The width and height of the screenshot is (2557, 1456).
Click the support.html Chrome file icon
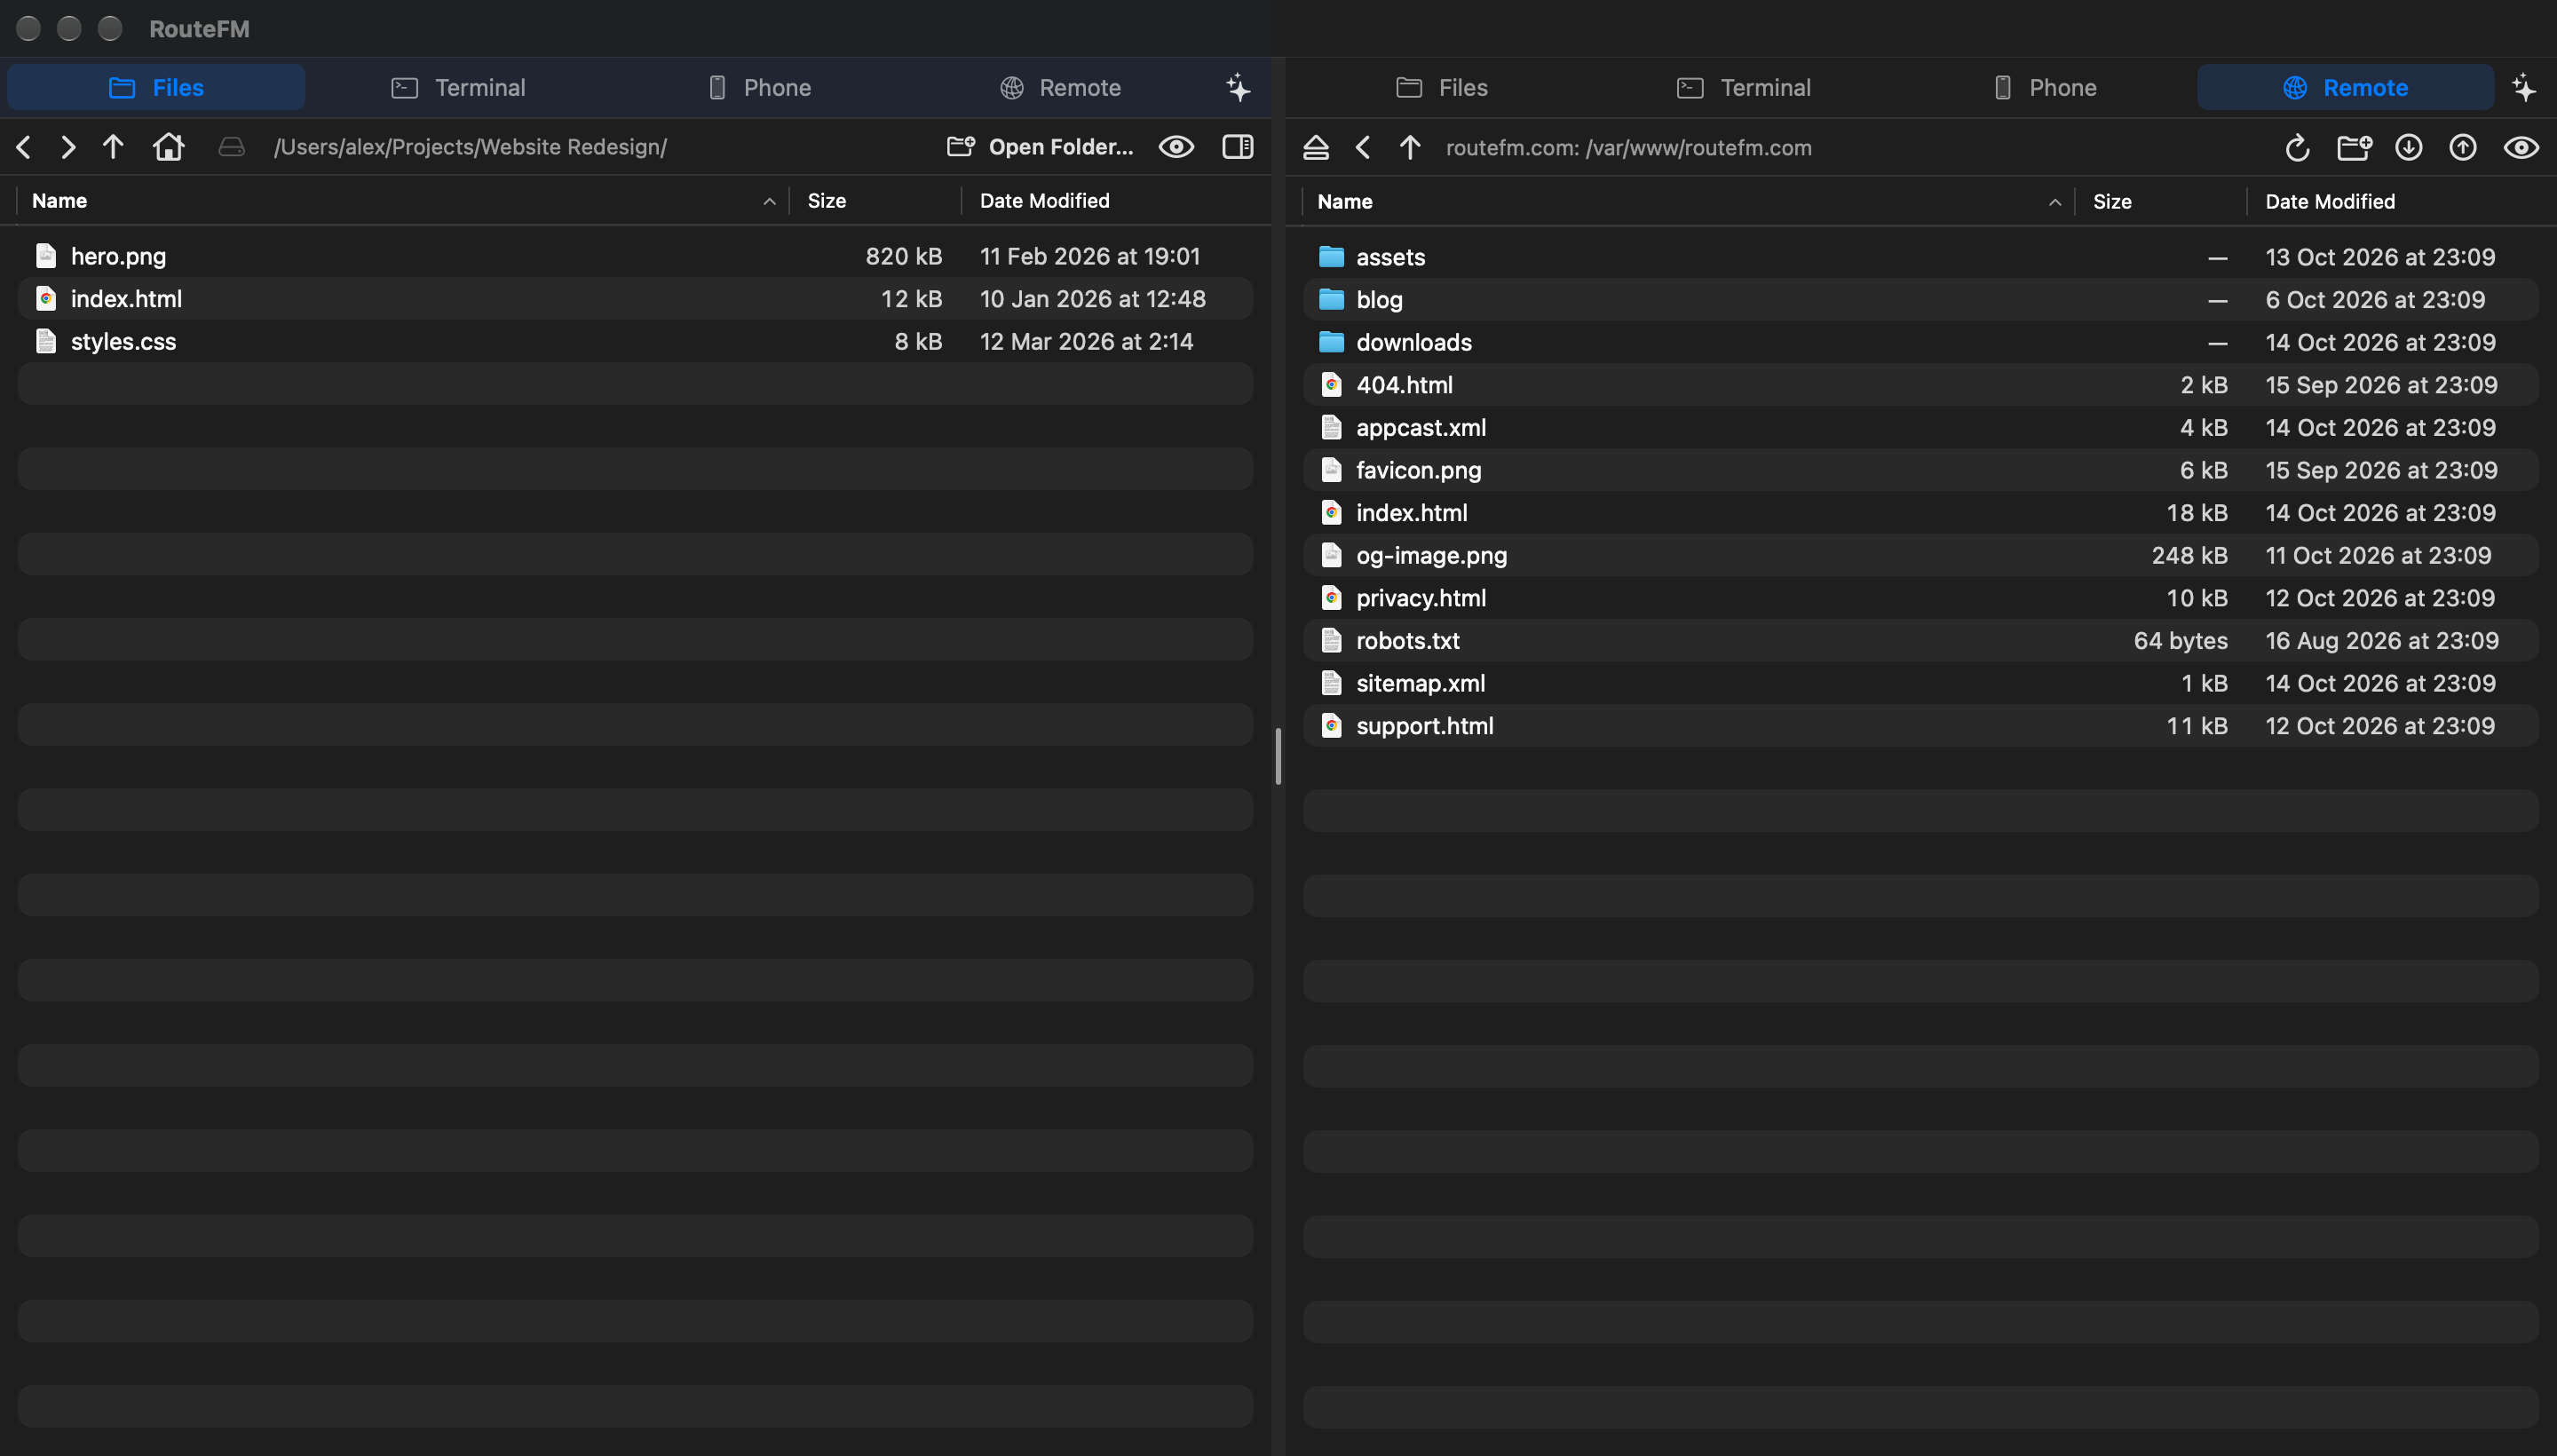coord(1331,726)
